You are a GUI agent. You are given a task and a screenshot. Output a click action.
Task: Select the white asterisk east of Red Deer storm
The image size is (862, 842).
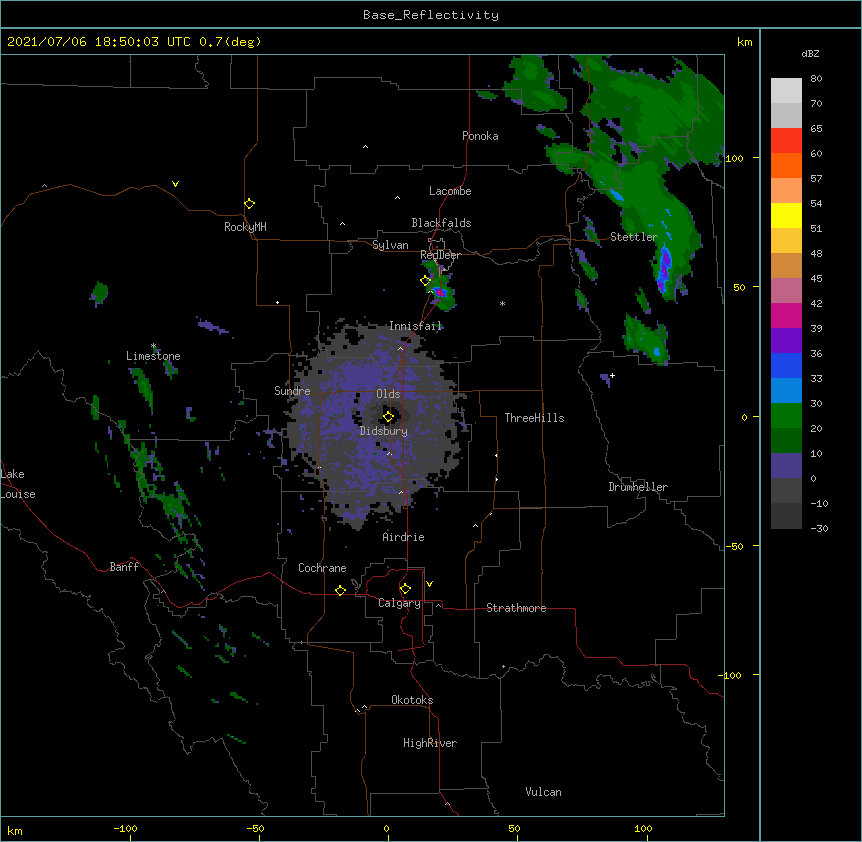click(x=502, y=303)
